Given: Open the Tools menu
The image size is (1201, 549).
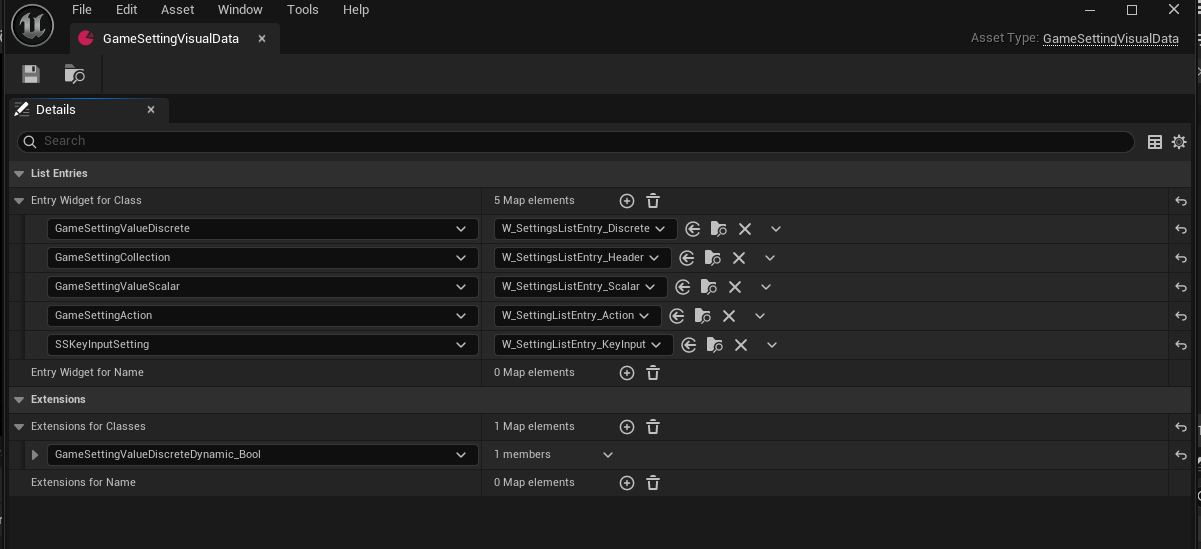Looking at the screenshot, I should pyautogui.click(x=302, y=10).
